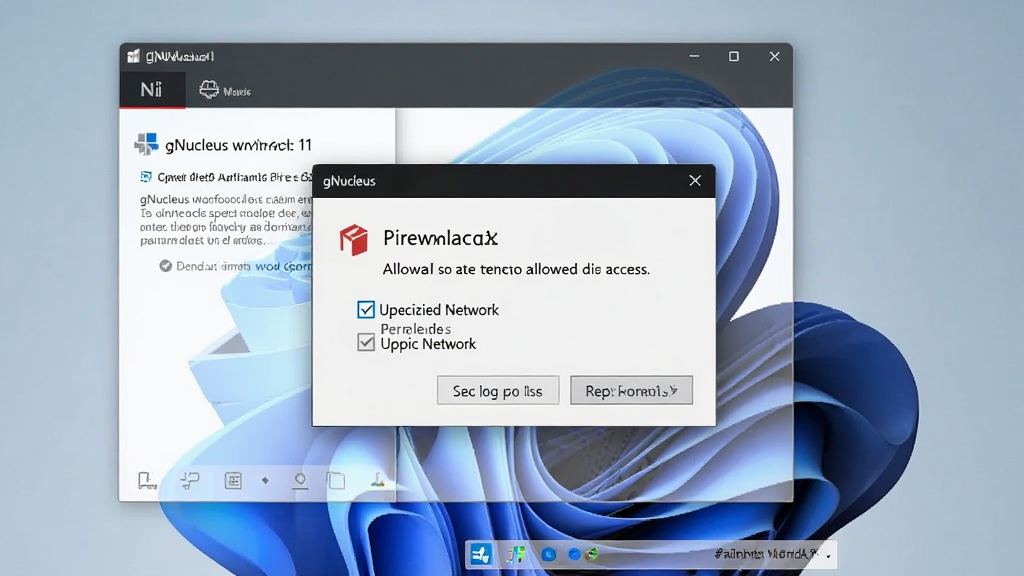
Task: Open the green Chrome-like taskbar icon
Action: [x=592, y=554]
